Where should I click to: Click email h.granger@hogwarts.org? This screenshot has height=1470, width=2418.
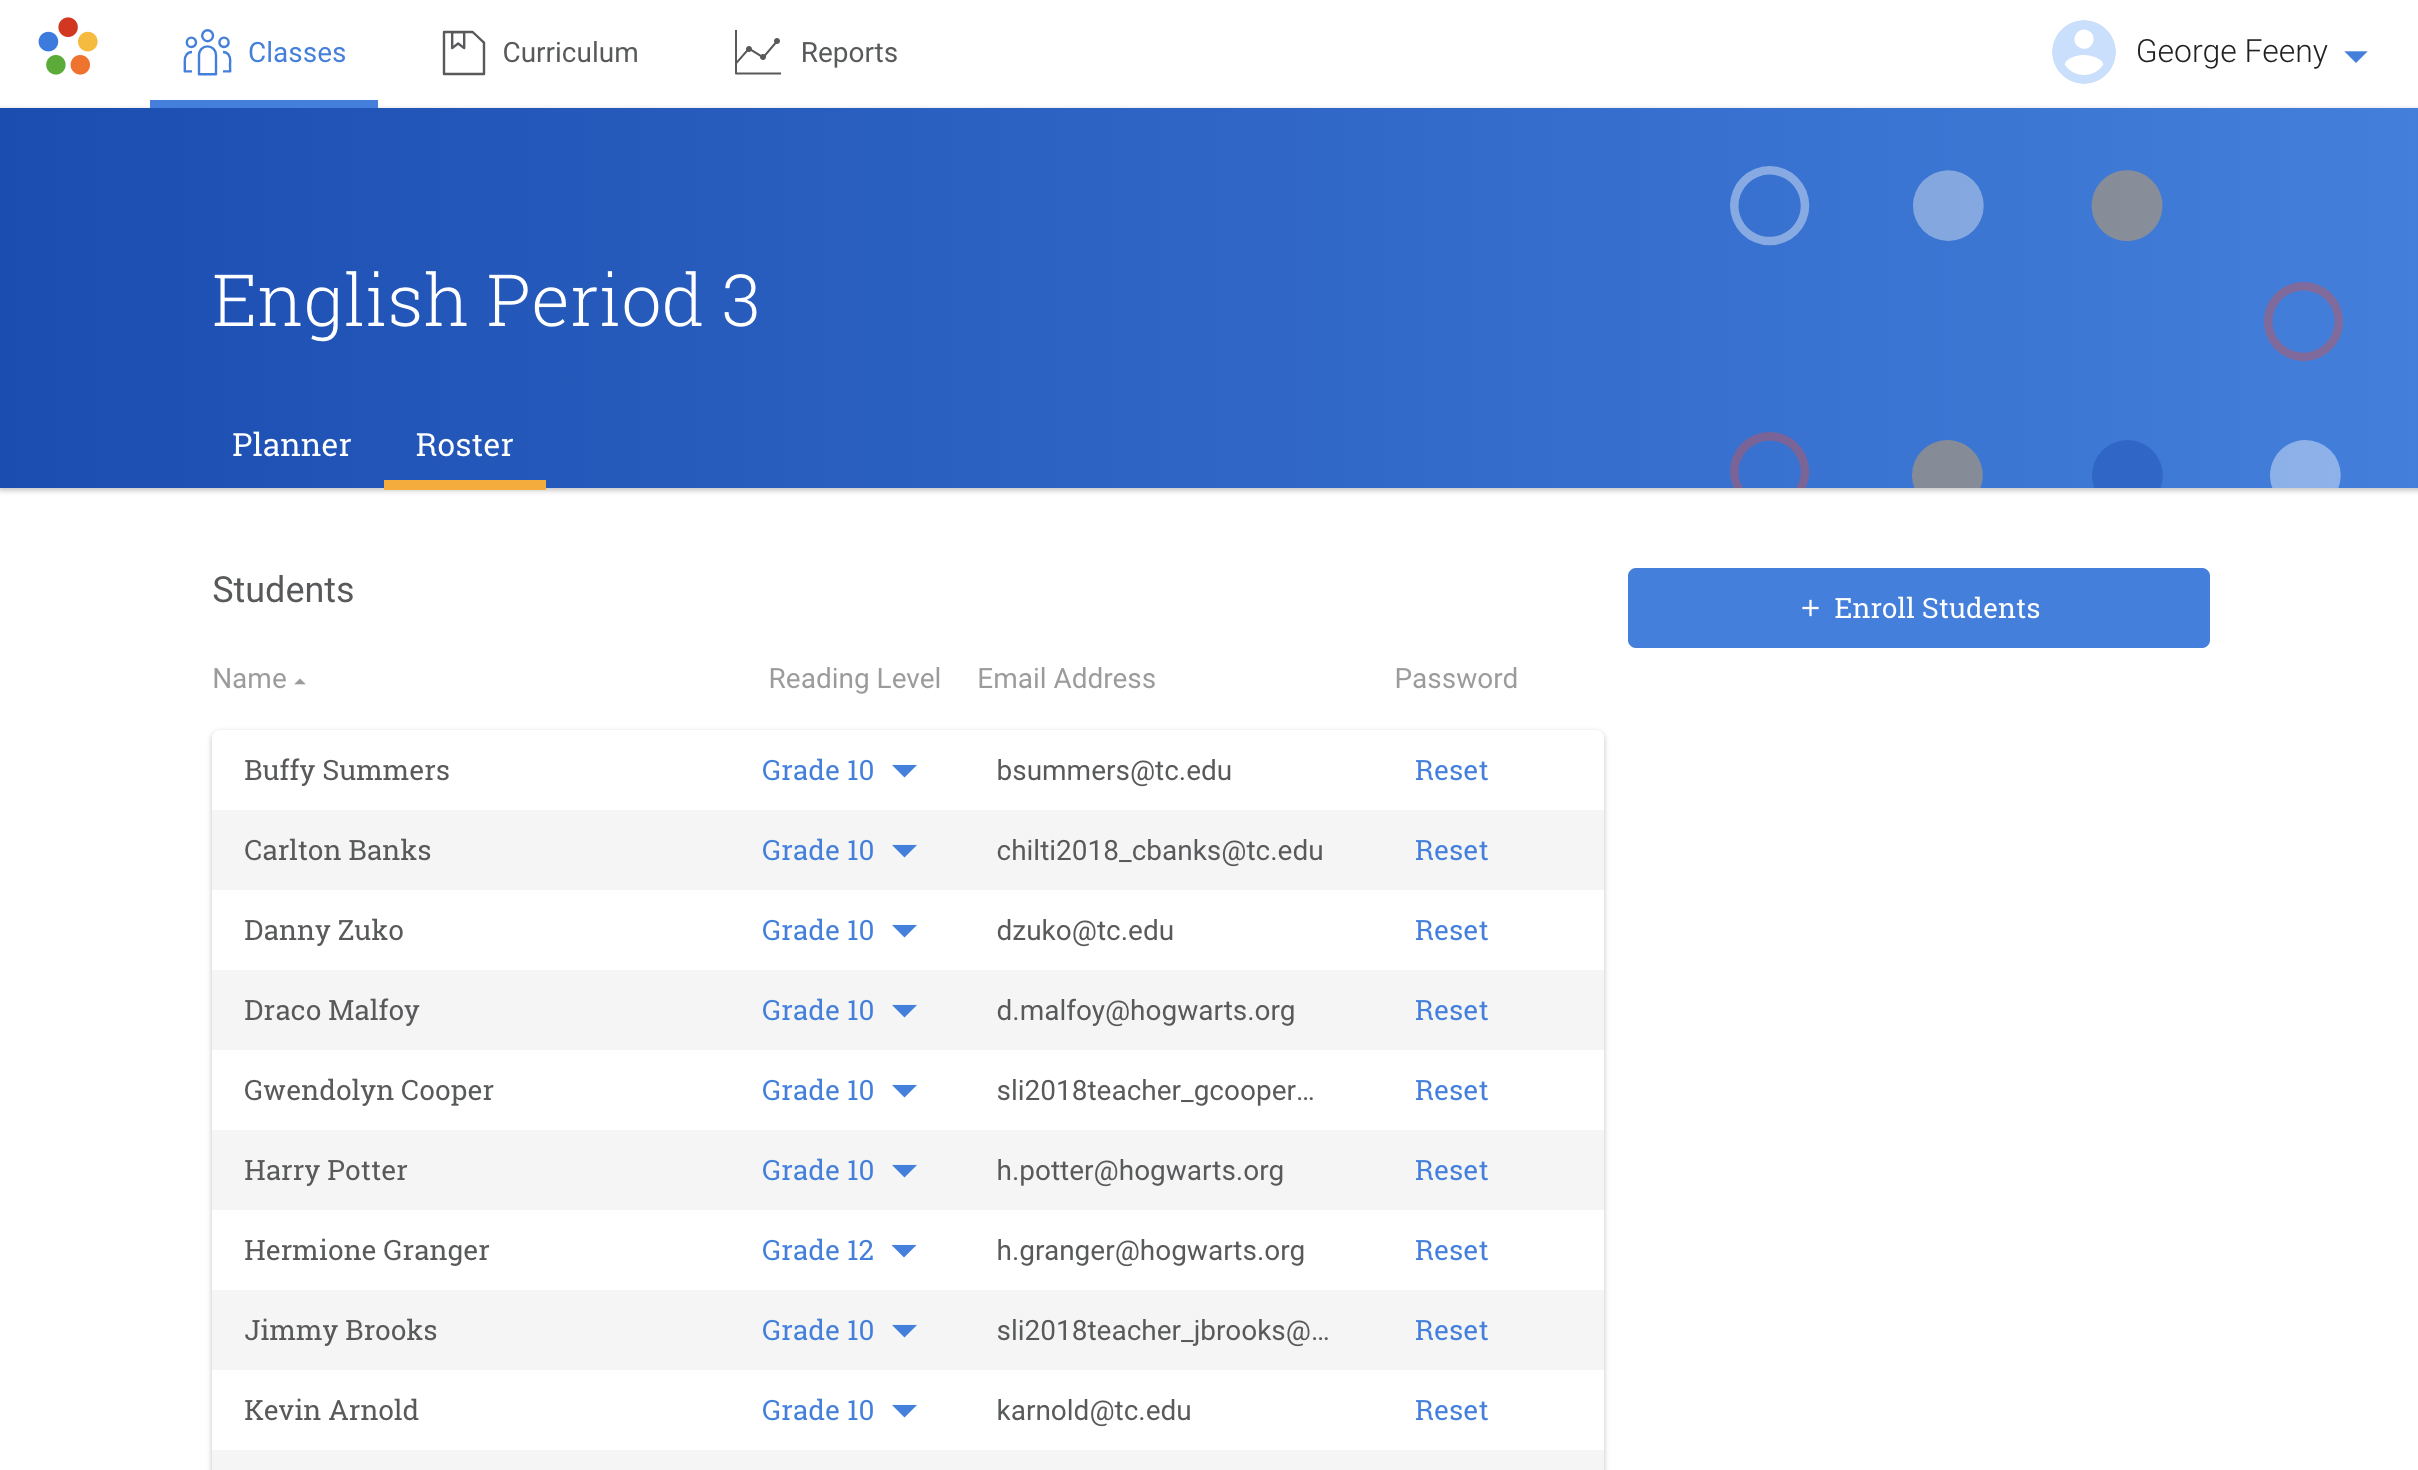point(1151,1251)
